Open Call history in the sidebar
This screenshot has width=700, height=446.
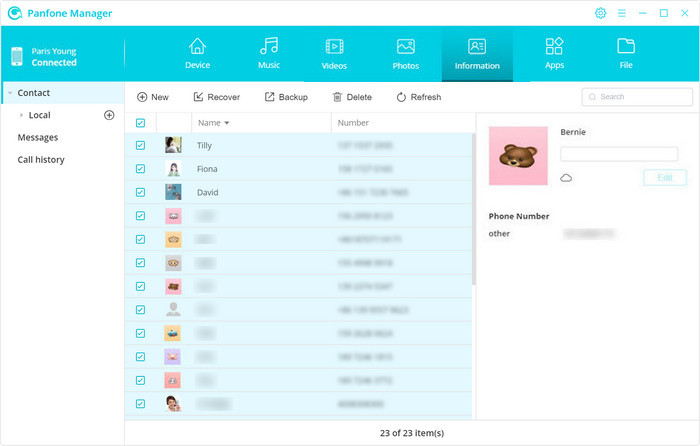click(41, 160)
